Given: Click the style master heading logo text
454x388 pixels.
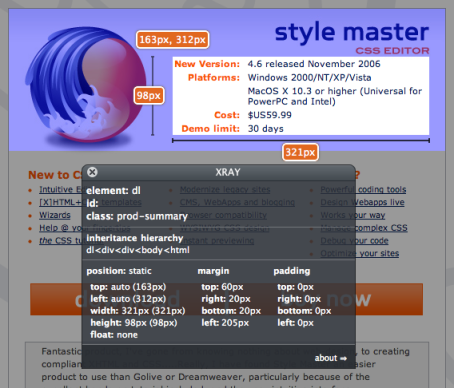Looking at the screenshot, I should tap(352, 32).
